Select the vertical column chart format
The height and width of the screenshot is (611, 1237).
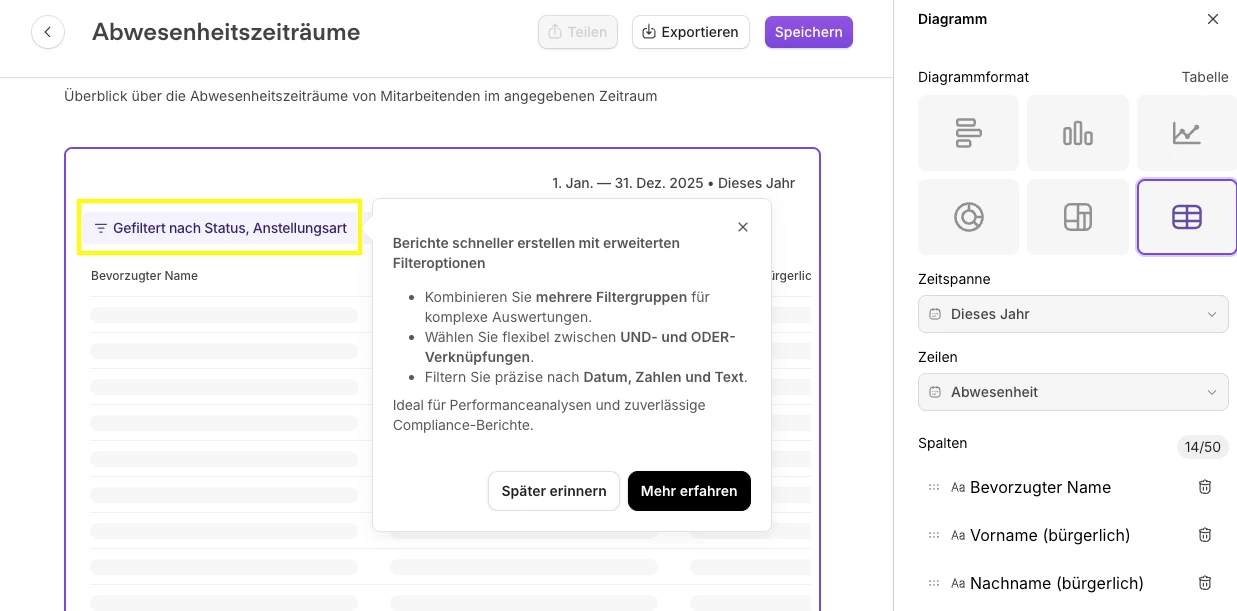point(1077,133)
